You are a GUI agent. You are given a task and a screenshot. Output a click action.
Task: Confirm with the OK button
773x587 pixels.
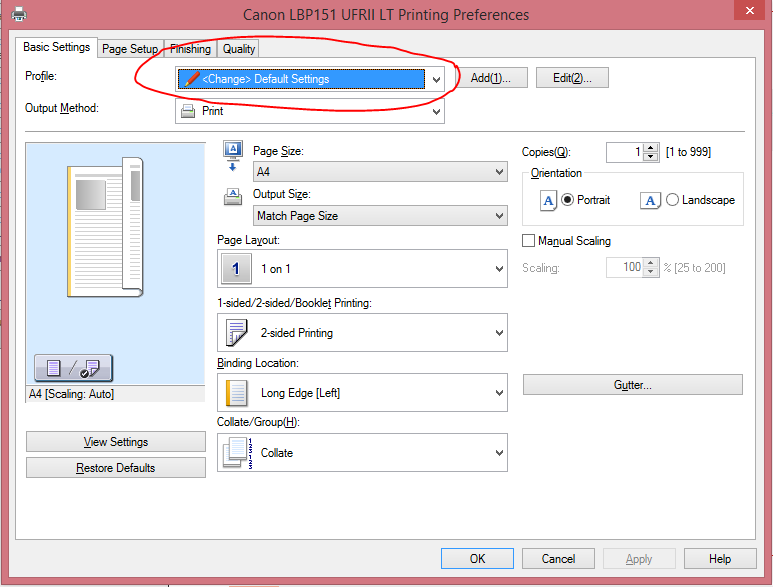pyautogui.click(x=477, y=558)
